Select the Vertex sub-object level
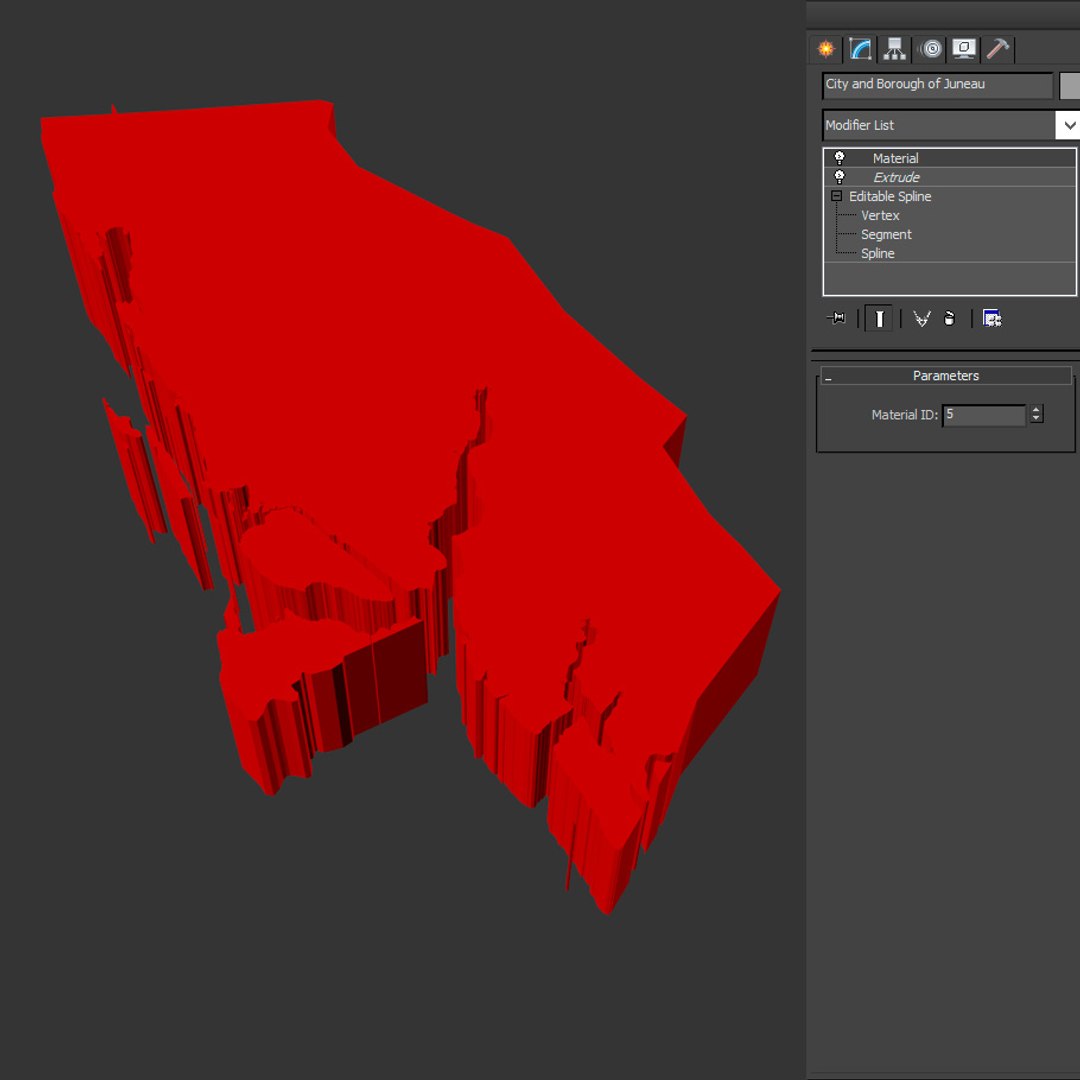1080x1080 pixels. point(880,216)
